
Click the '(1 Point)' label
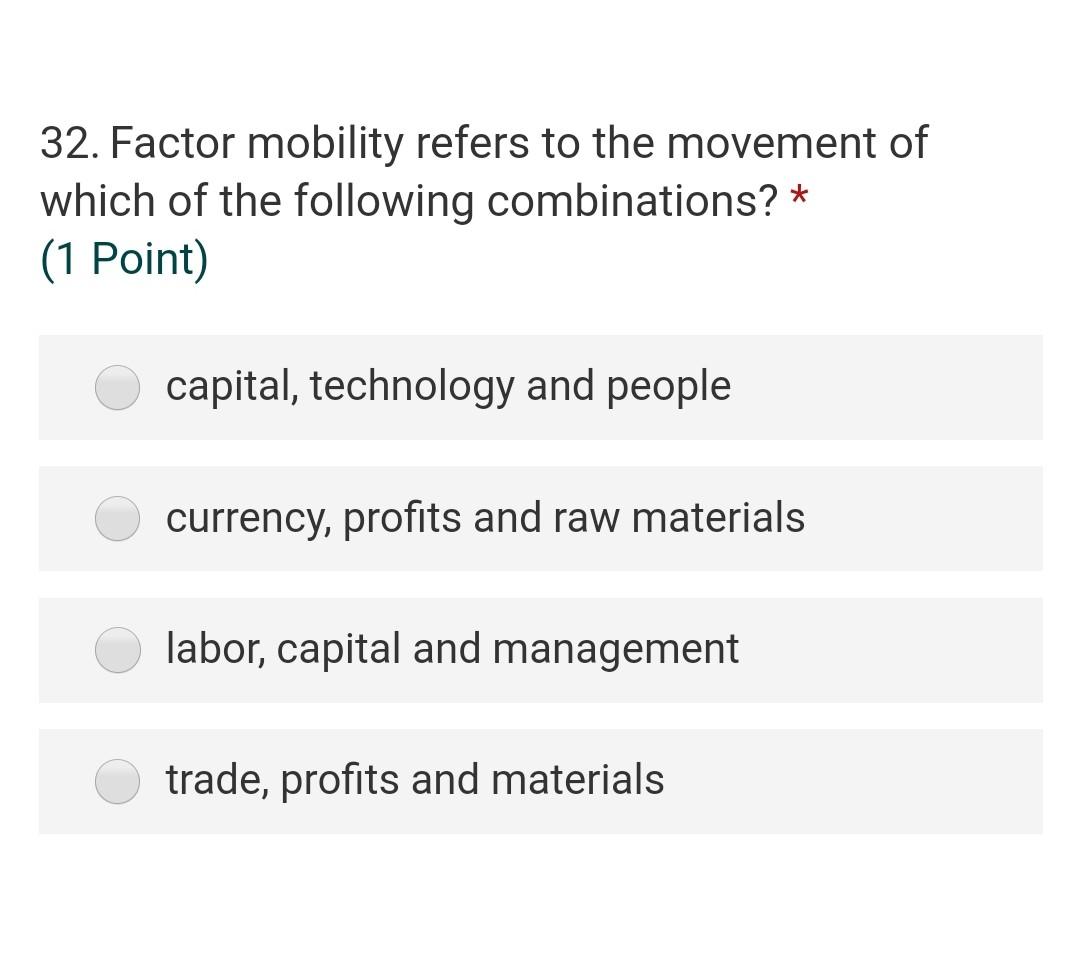(x=124, y=259)
